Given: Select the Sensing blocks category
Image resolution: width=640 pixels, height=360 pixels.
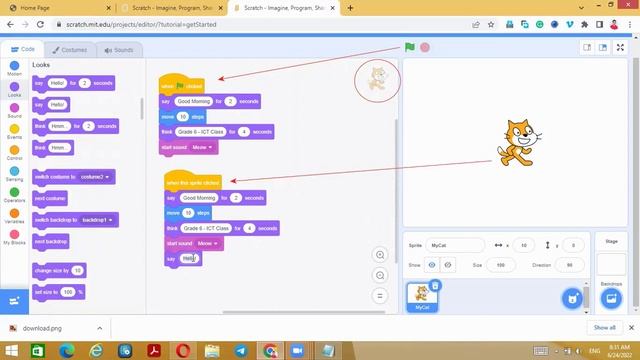Looking at the screenshot, I should [x=14, y=174].
